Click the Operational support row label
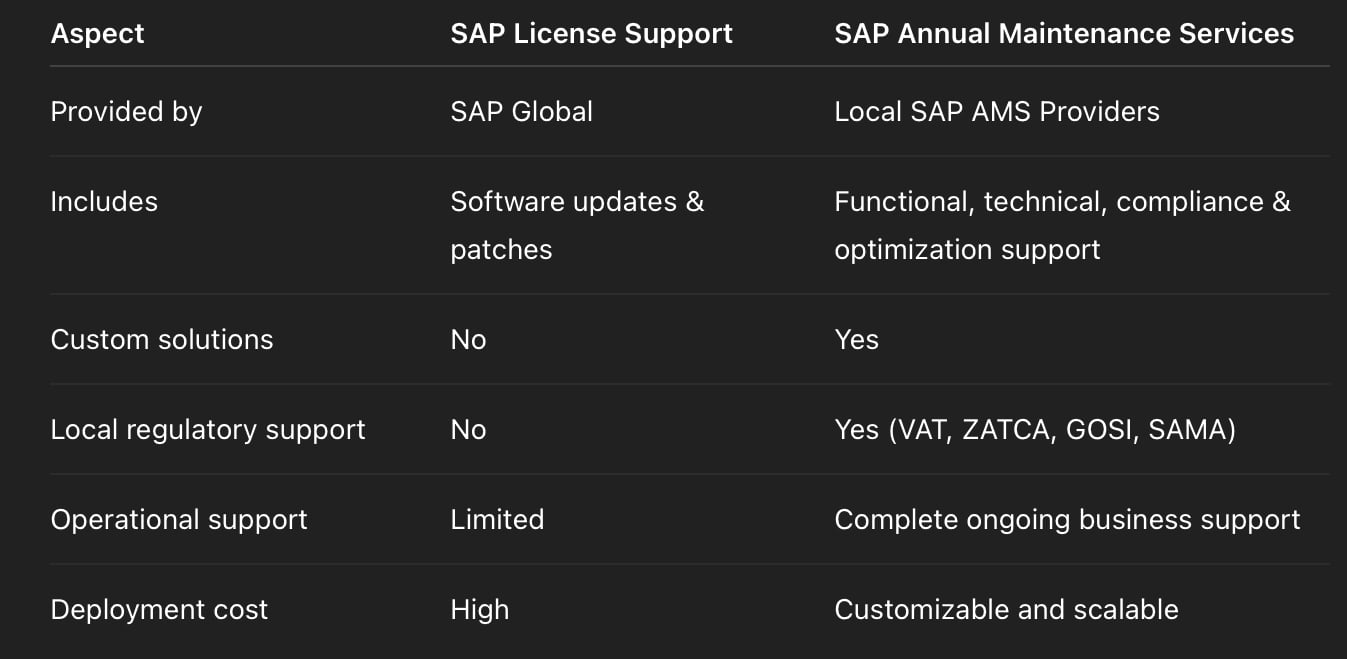This screenshot has width=1347, height=659. point(179,520)
